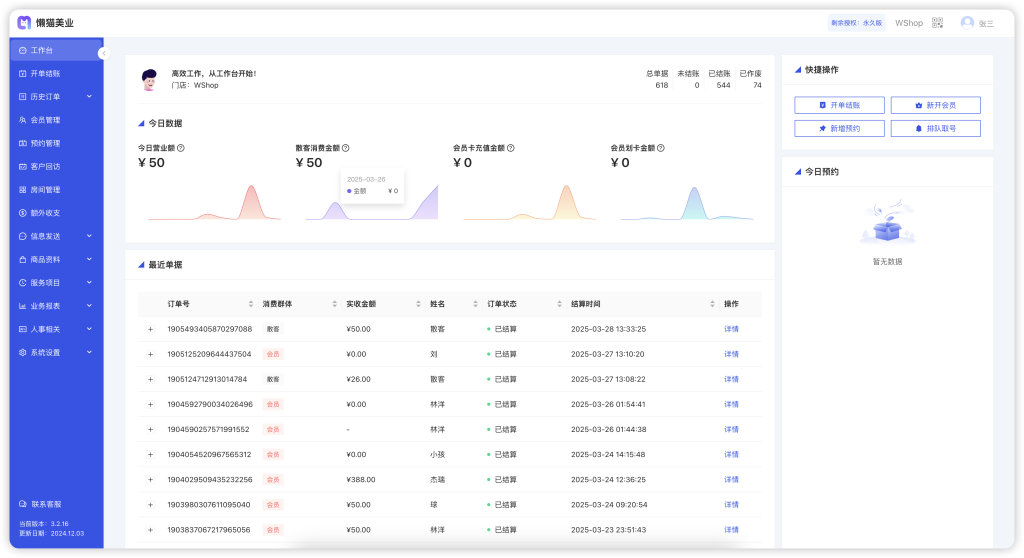Image resolution: width=1024 pixels, height=558 pixels.
Task: Click the 新开会员 button
Action: coord(935,105)
